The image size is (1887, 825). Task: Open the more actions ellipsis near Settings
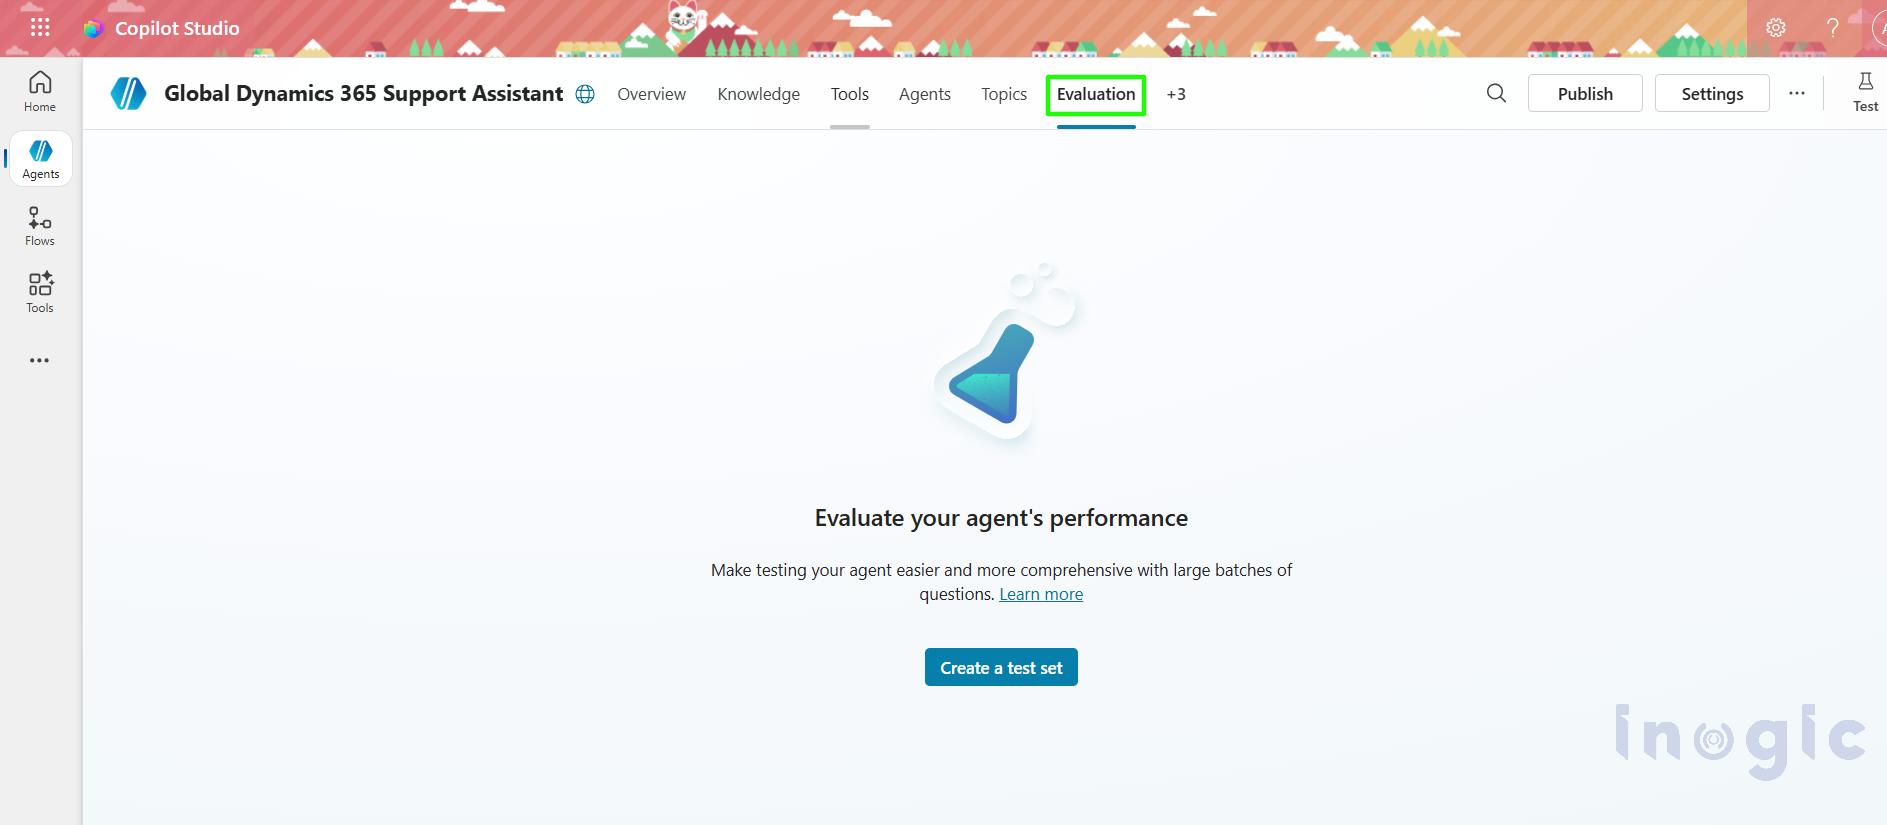coord(1797,93)
